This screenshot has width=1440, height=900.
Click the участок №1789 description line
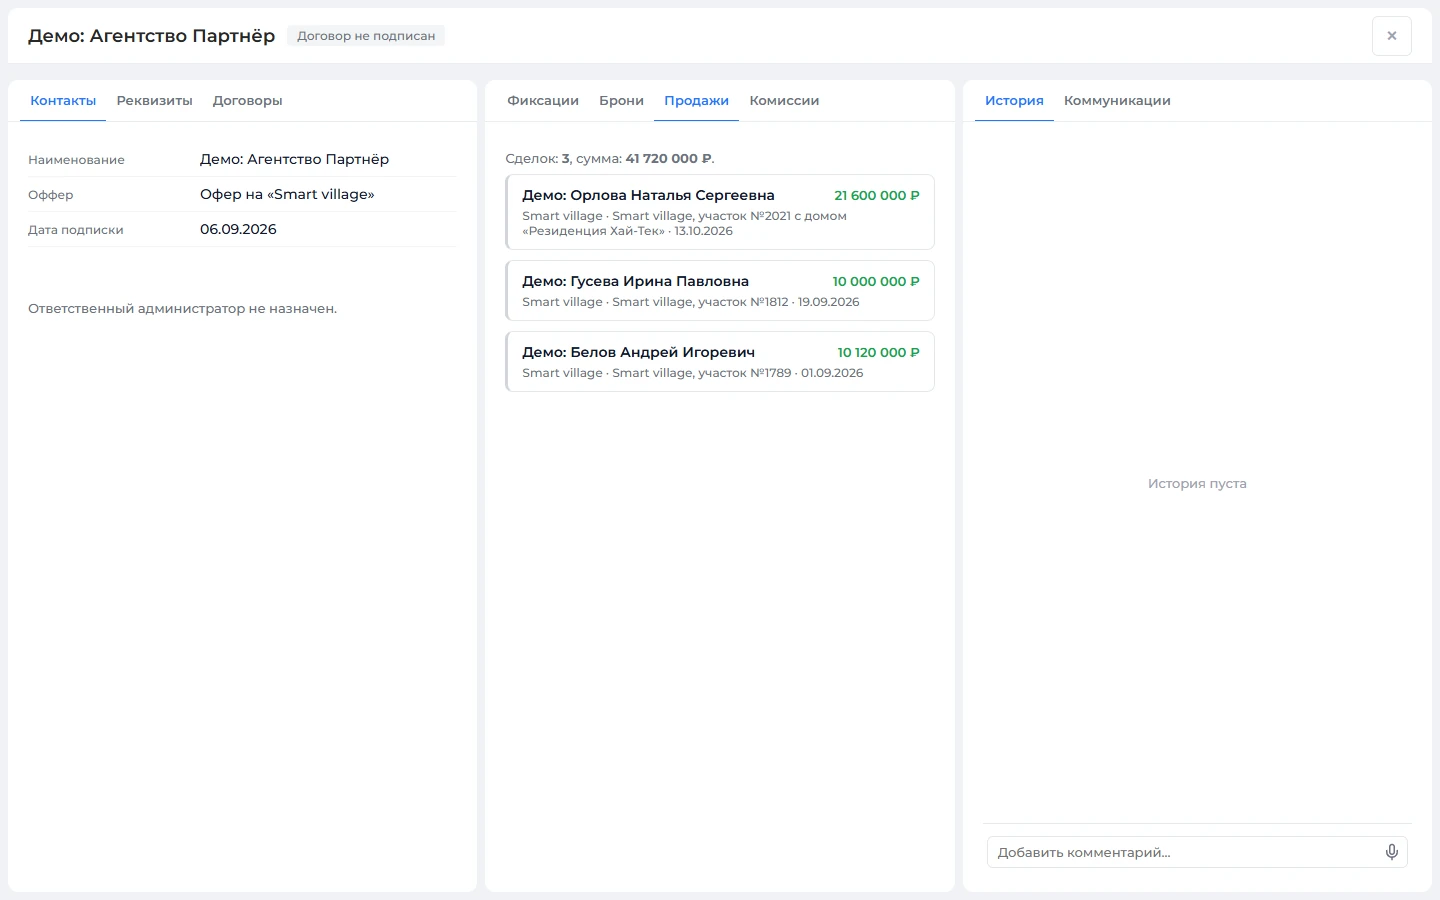pos(693,373)
